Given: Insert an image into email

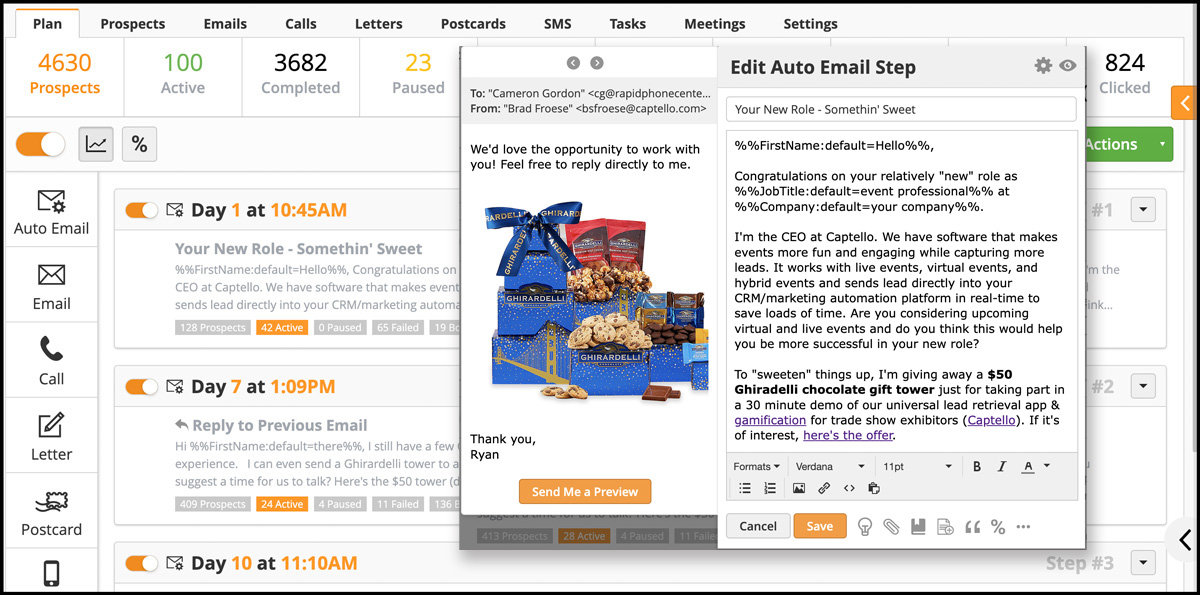Looking at the screenshot, I should coord(798,489).
